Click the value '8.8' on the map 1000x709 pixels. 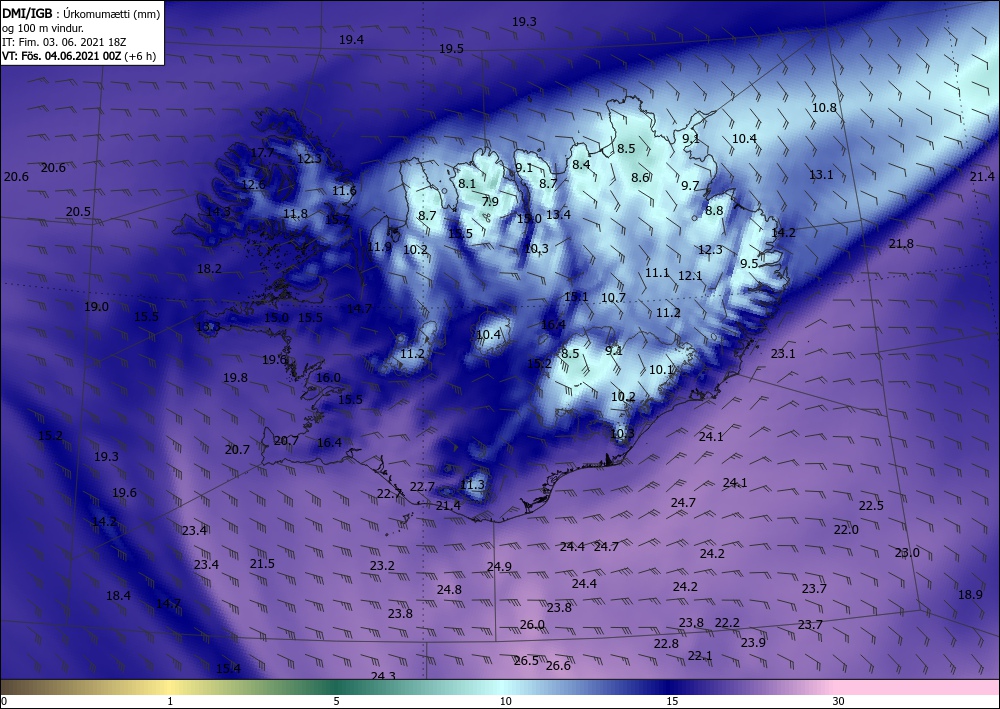tap(714, 211)
